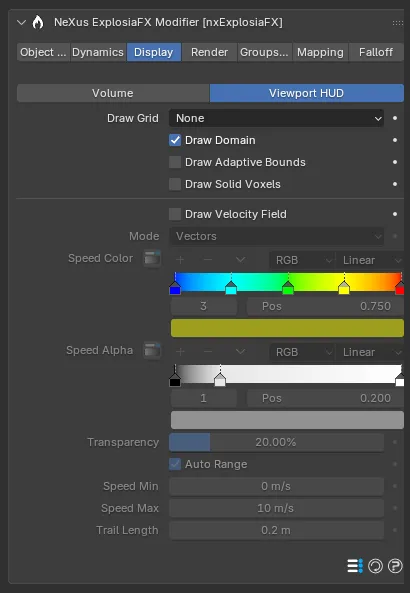Image resolution: width=410 pixels, height=593 pixels.
Task: Add a stop to Speed Color ramp
Action: [180, 260]
